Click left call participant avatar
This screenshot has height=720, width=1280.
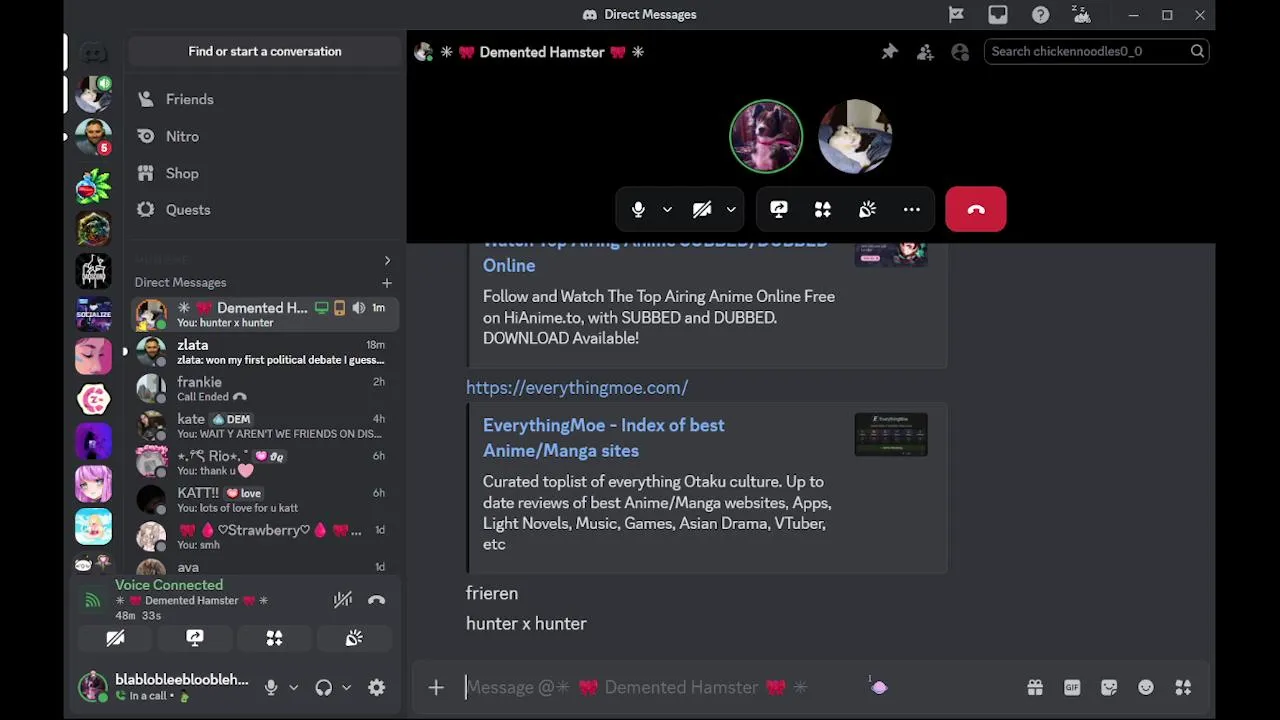point(766,136)
